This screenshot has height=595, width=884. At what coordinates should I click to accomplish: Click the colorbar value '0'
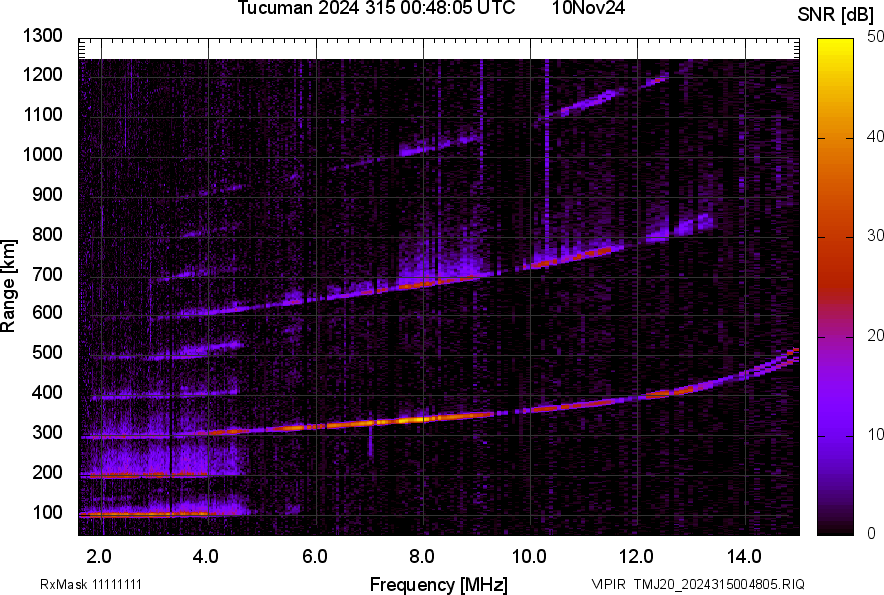tap(872, 533)
